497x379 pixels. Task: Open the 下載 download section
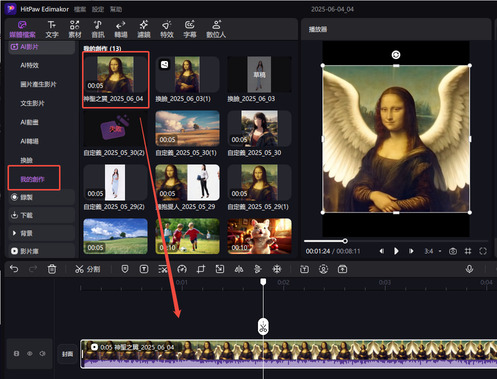click(41, 215)
